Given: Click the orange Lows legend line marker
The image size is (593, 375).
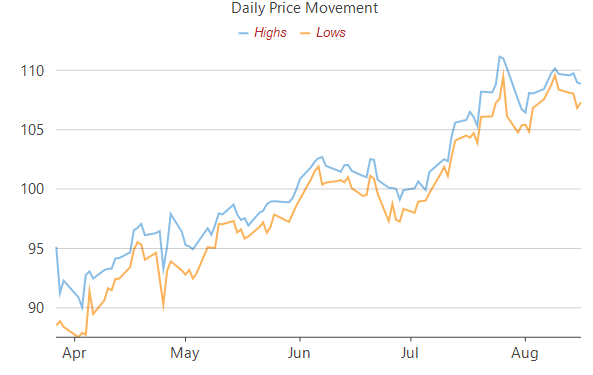Looking at the screenshot, I should [305, 33].
